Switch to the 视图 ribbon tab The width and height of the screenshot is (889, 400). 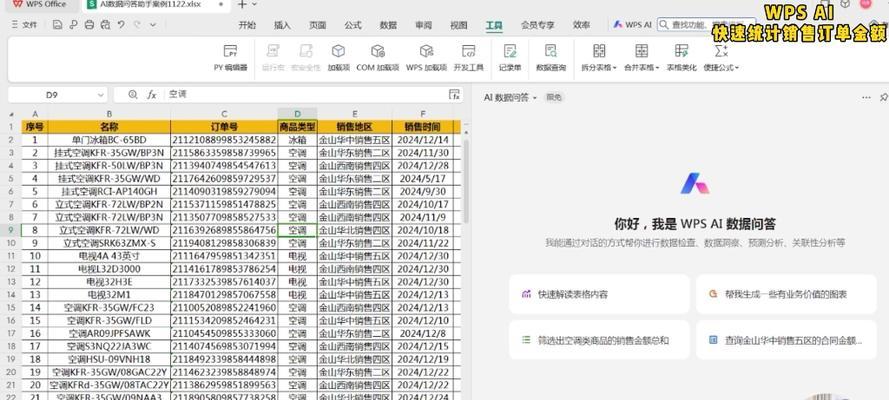tap(458, 25)
